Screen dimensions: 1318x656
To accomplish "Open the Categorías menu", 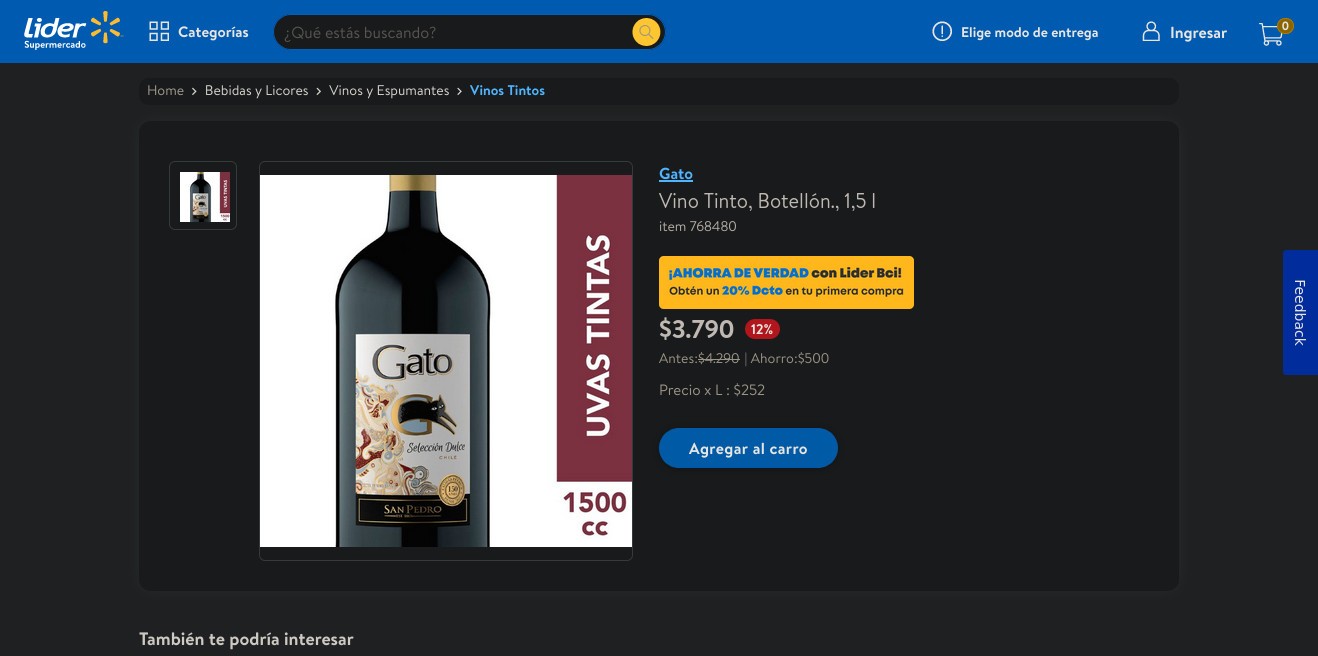I will pyautogui.click(x=213, y=32).
